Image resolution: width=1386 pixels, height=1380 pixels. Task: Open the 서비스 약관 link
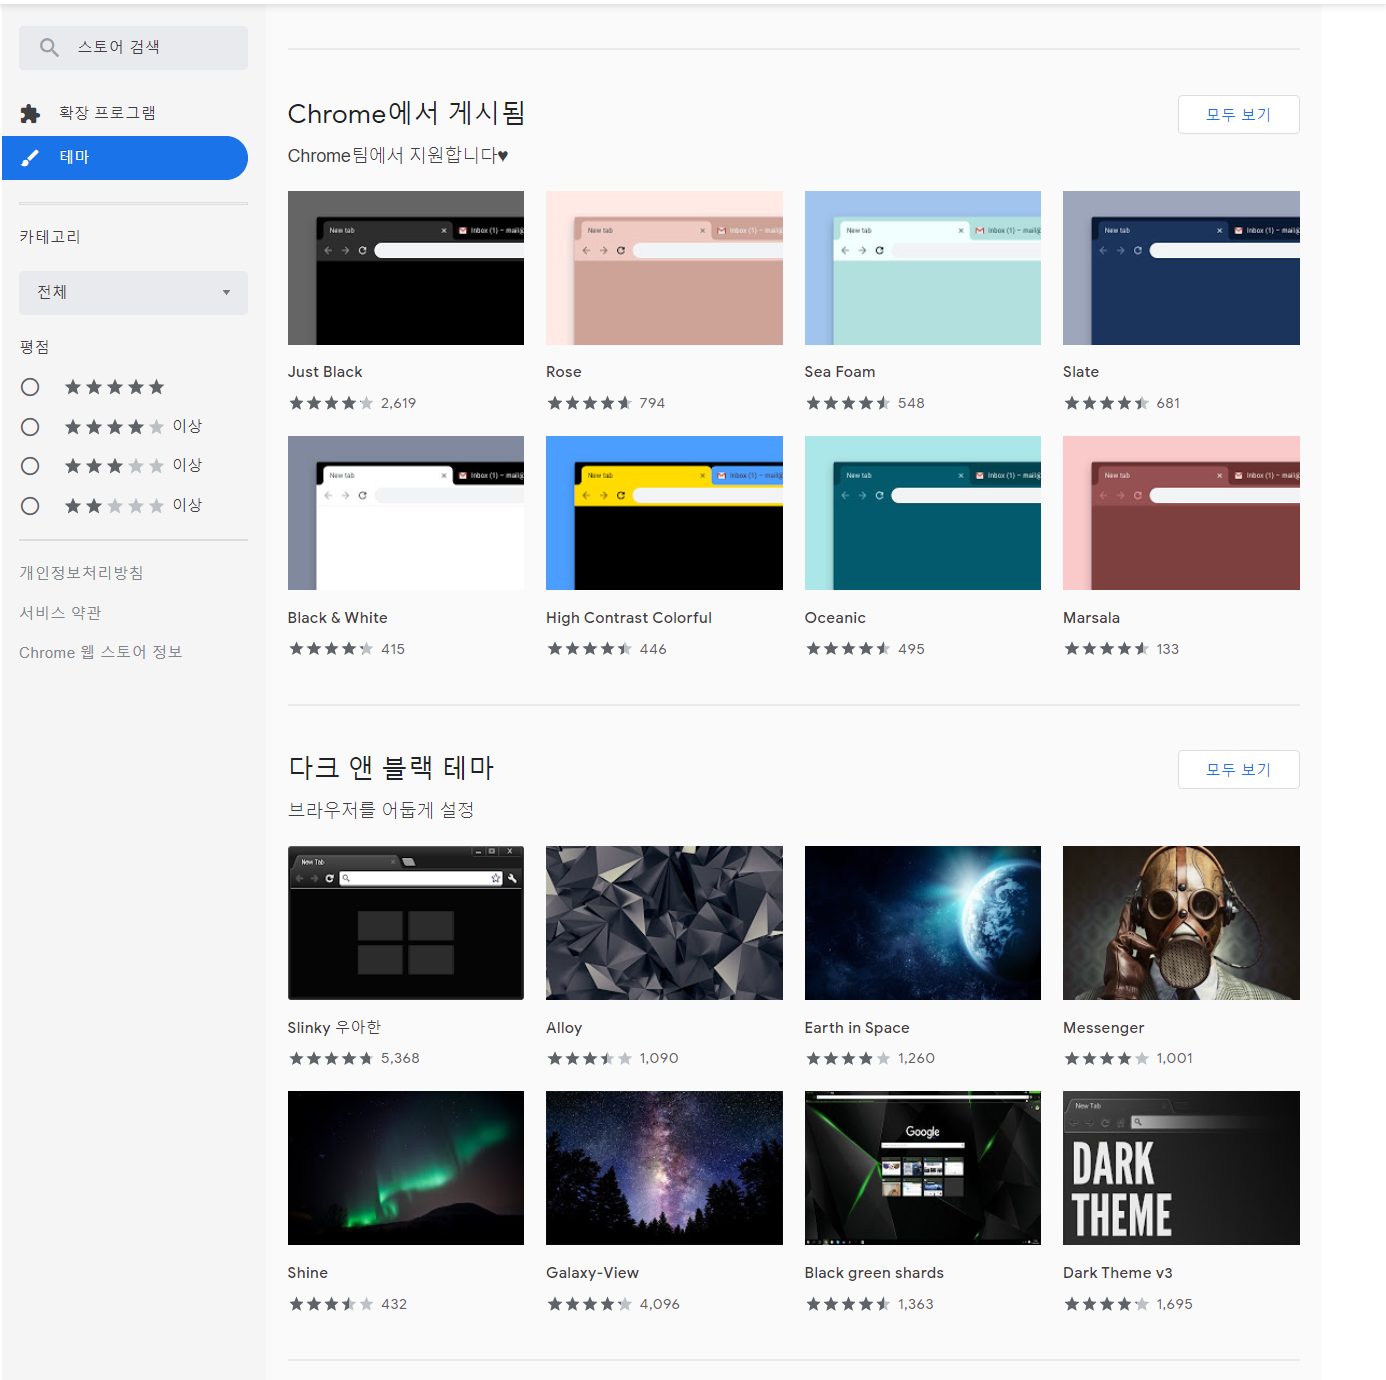click(x=60, y=613)
